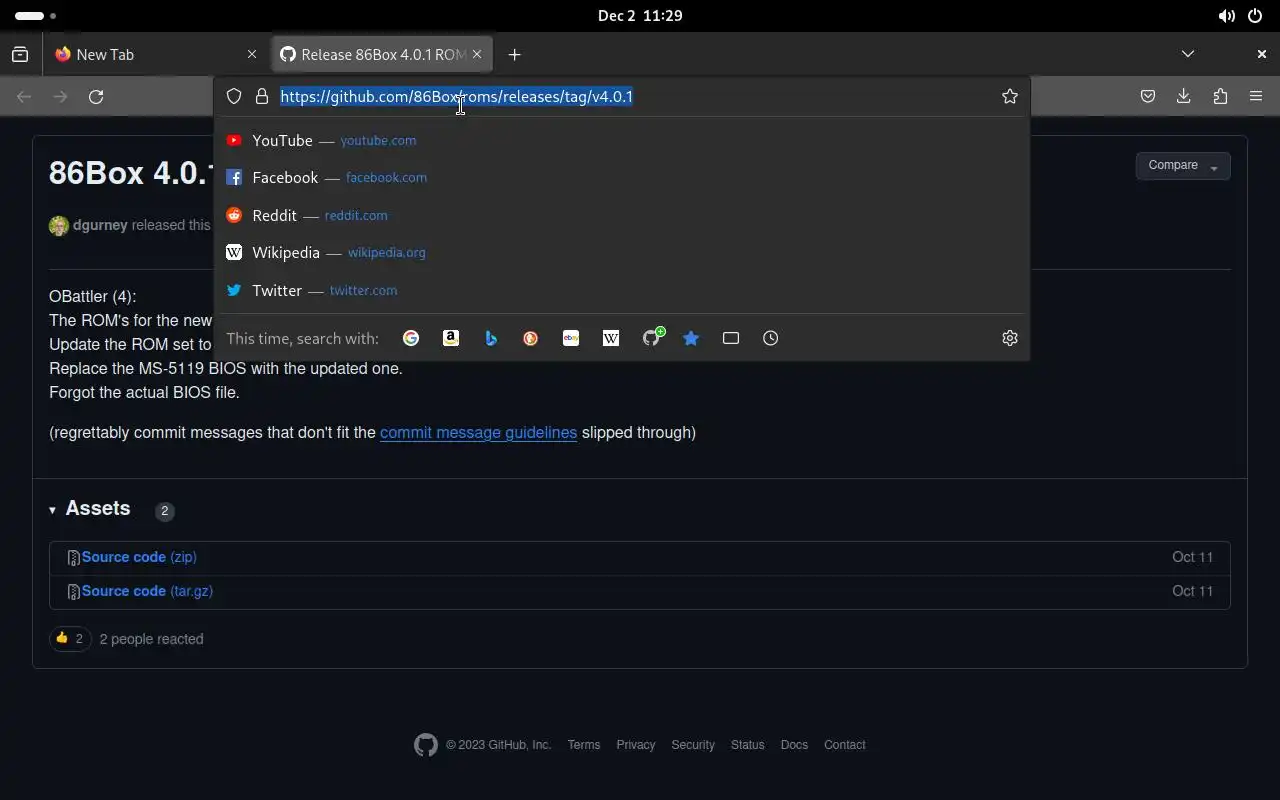Search history via clock icon
This screenshot has height=800, width=1280.
tap(771, 338)
